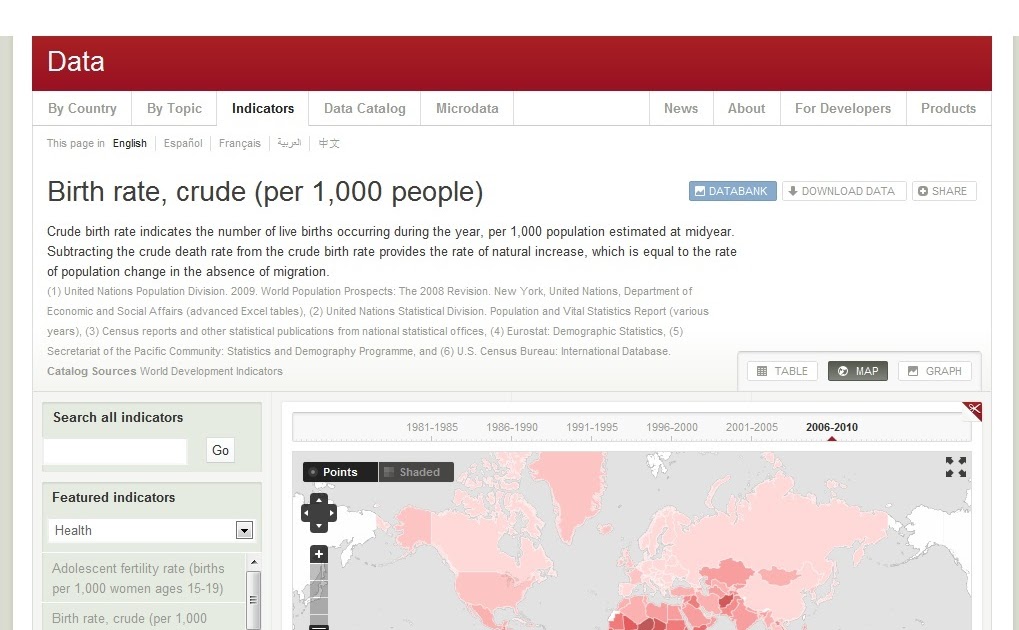
Task: Click inside the Search all indicators field
Action: [x=115, y=451]
